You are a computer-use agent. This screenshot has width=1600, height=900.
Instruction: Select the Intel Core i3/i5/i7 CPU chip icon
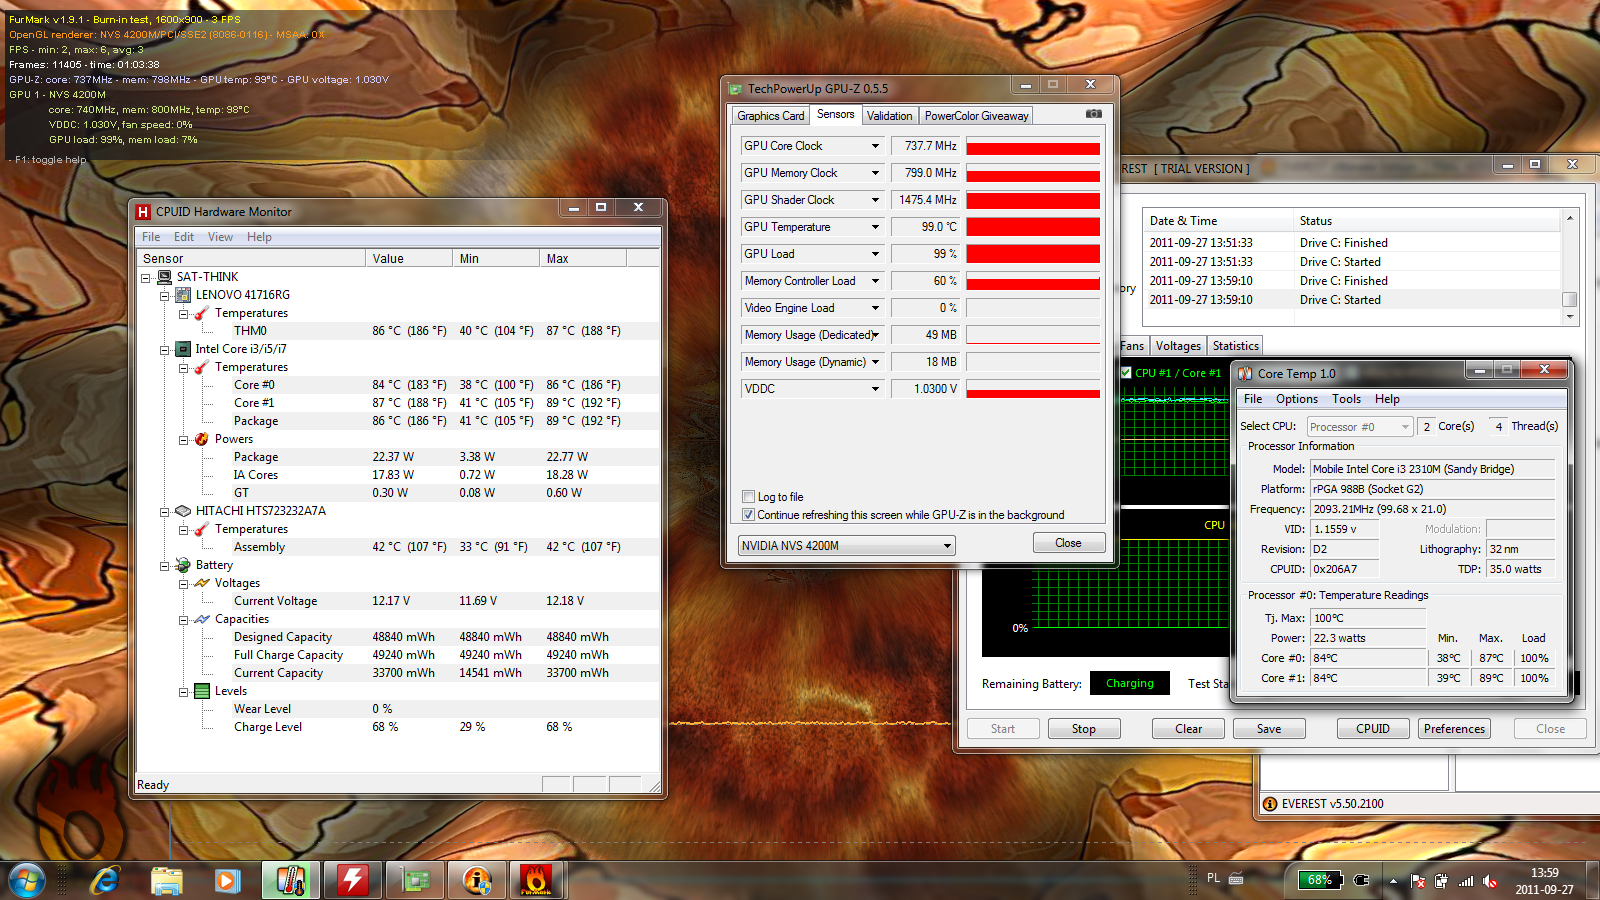click(x=183, y=349)
